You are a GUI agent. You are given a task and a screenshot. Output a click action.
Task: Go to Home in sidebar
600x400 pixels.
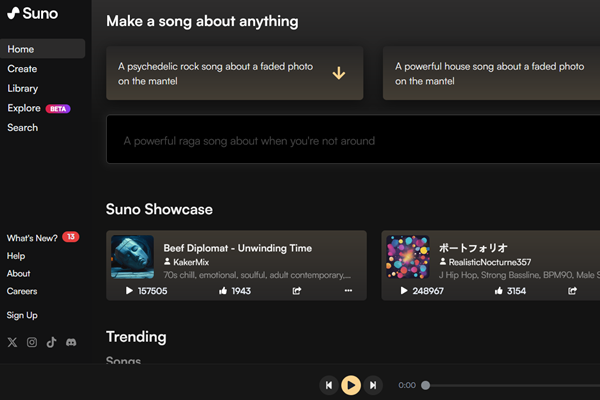pos(42,49)
